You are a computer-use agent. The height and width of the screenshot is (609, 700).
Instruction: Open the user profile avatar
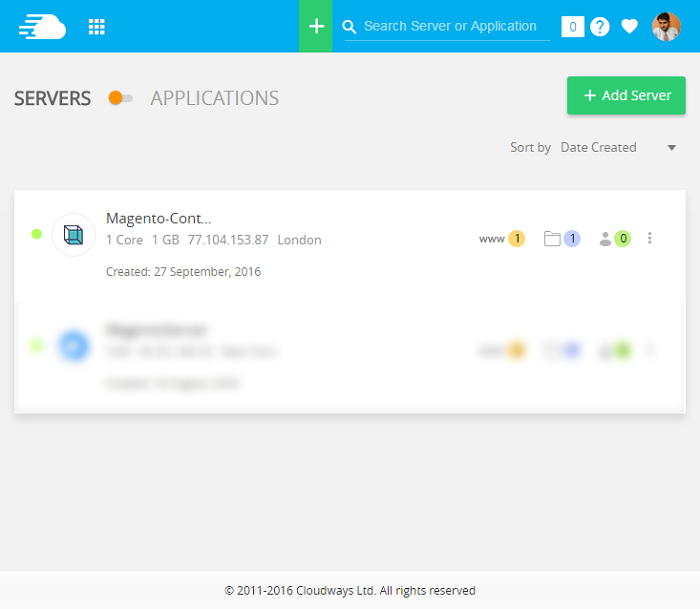click(x=666, y=27)
